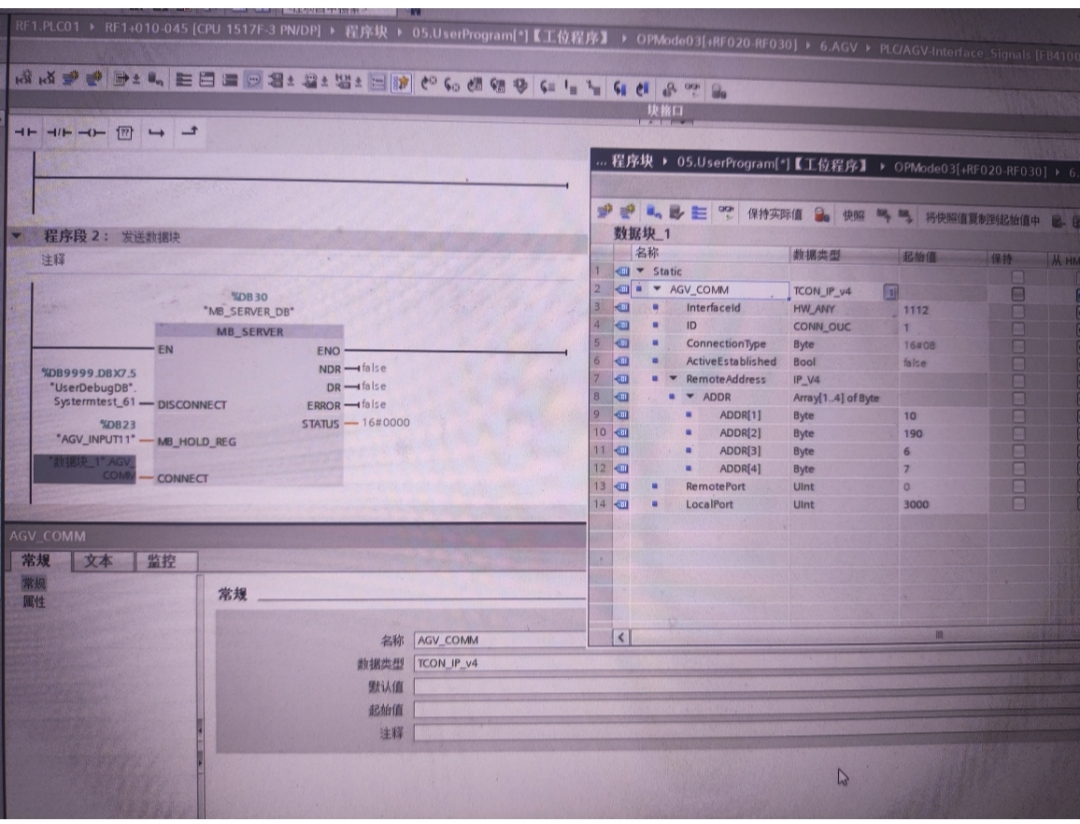The height and width of the screenshot is (824, 1080).
Task: Toggle retain checkbox for RemoteAddress row
Action: [1017, 382]
